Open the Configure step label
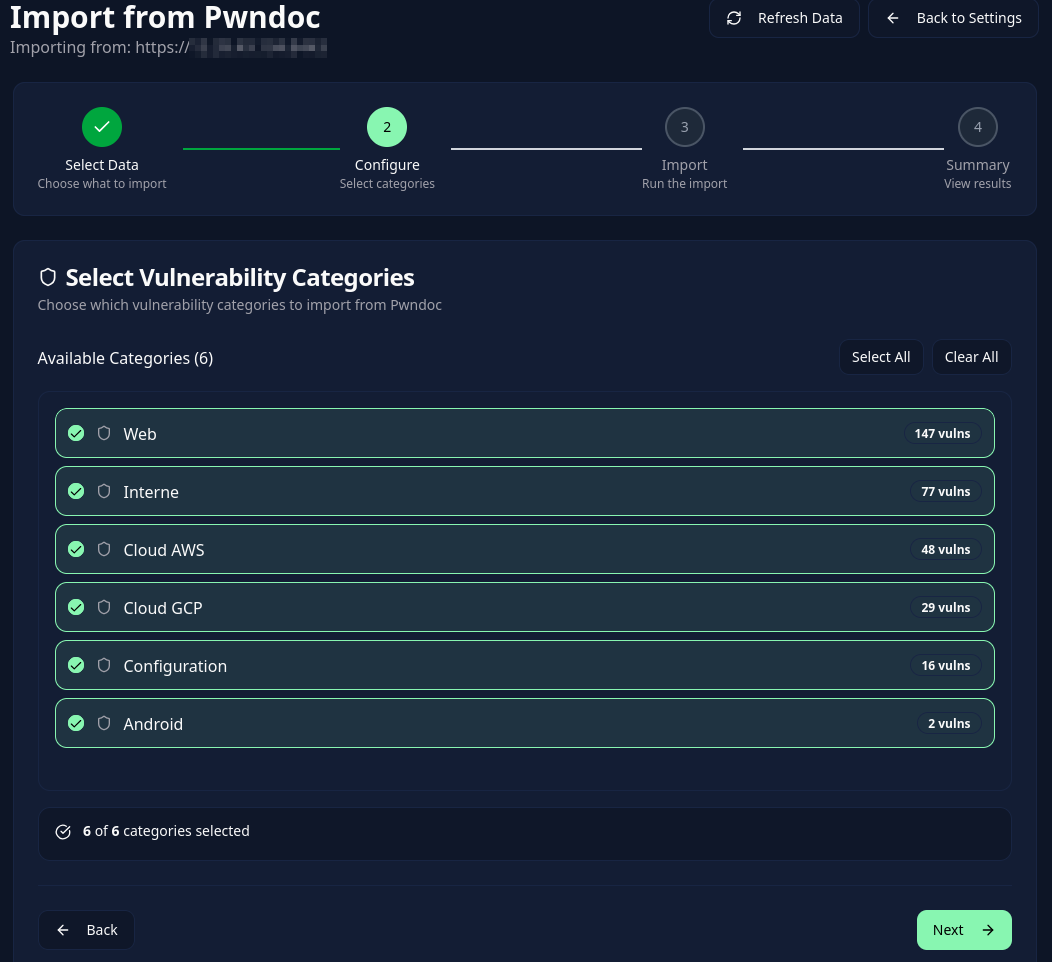Image resolution: width=1052 pixels, height=962 pixels. [x=387, y=165]
